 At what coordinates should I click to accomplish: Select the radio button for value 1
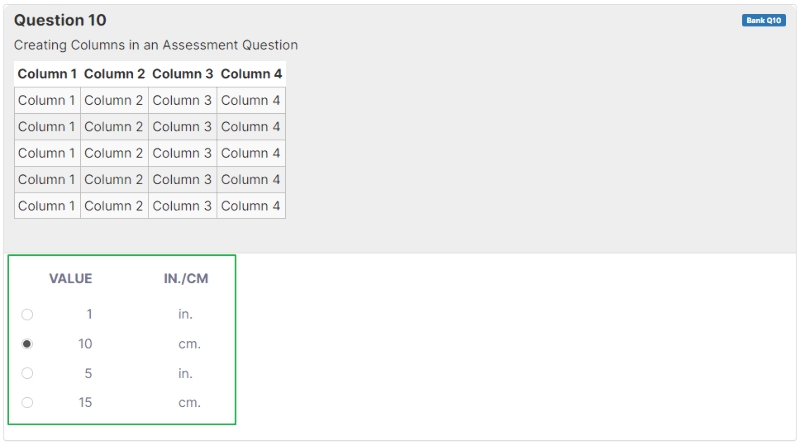tap(27, 314)
